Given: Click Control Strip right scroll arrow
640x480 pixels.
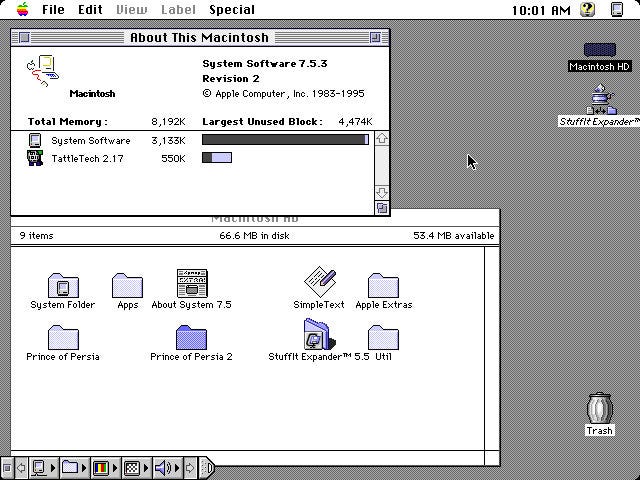Looking at the screenshot, I should tap(190, 468).
